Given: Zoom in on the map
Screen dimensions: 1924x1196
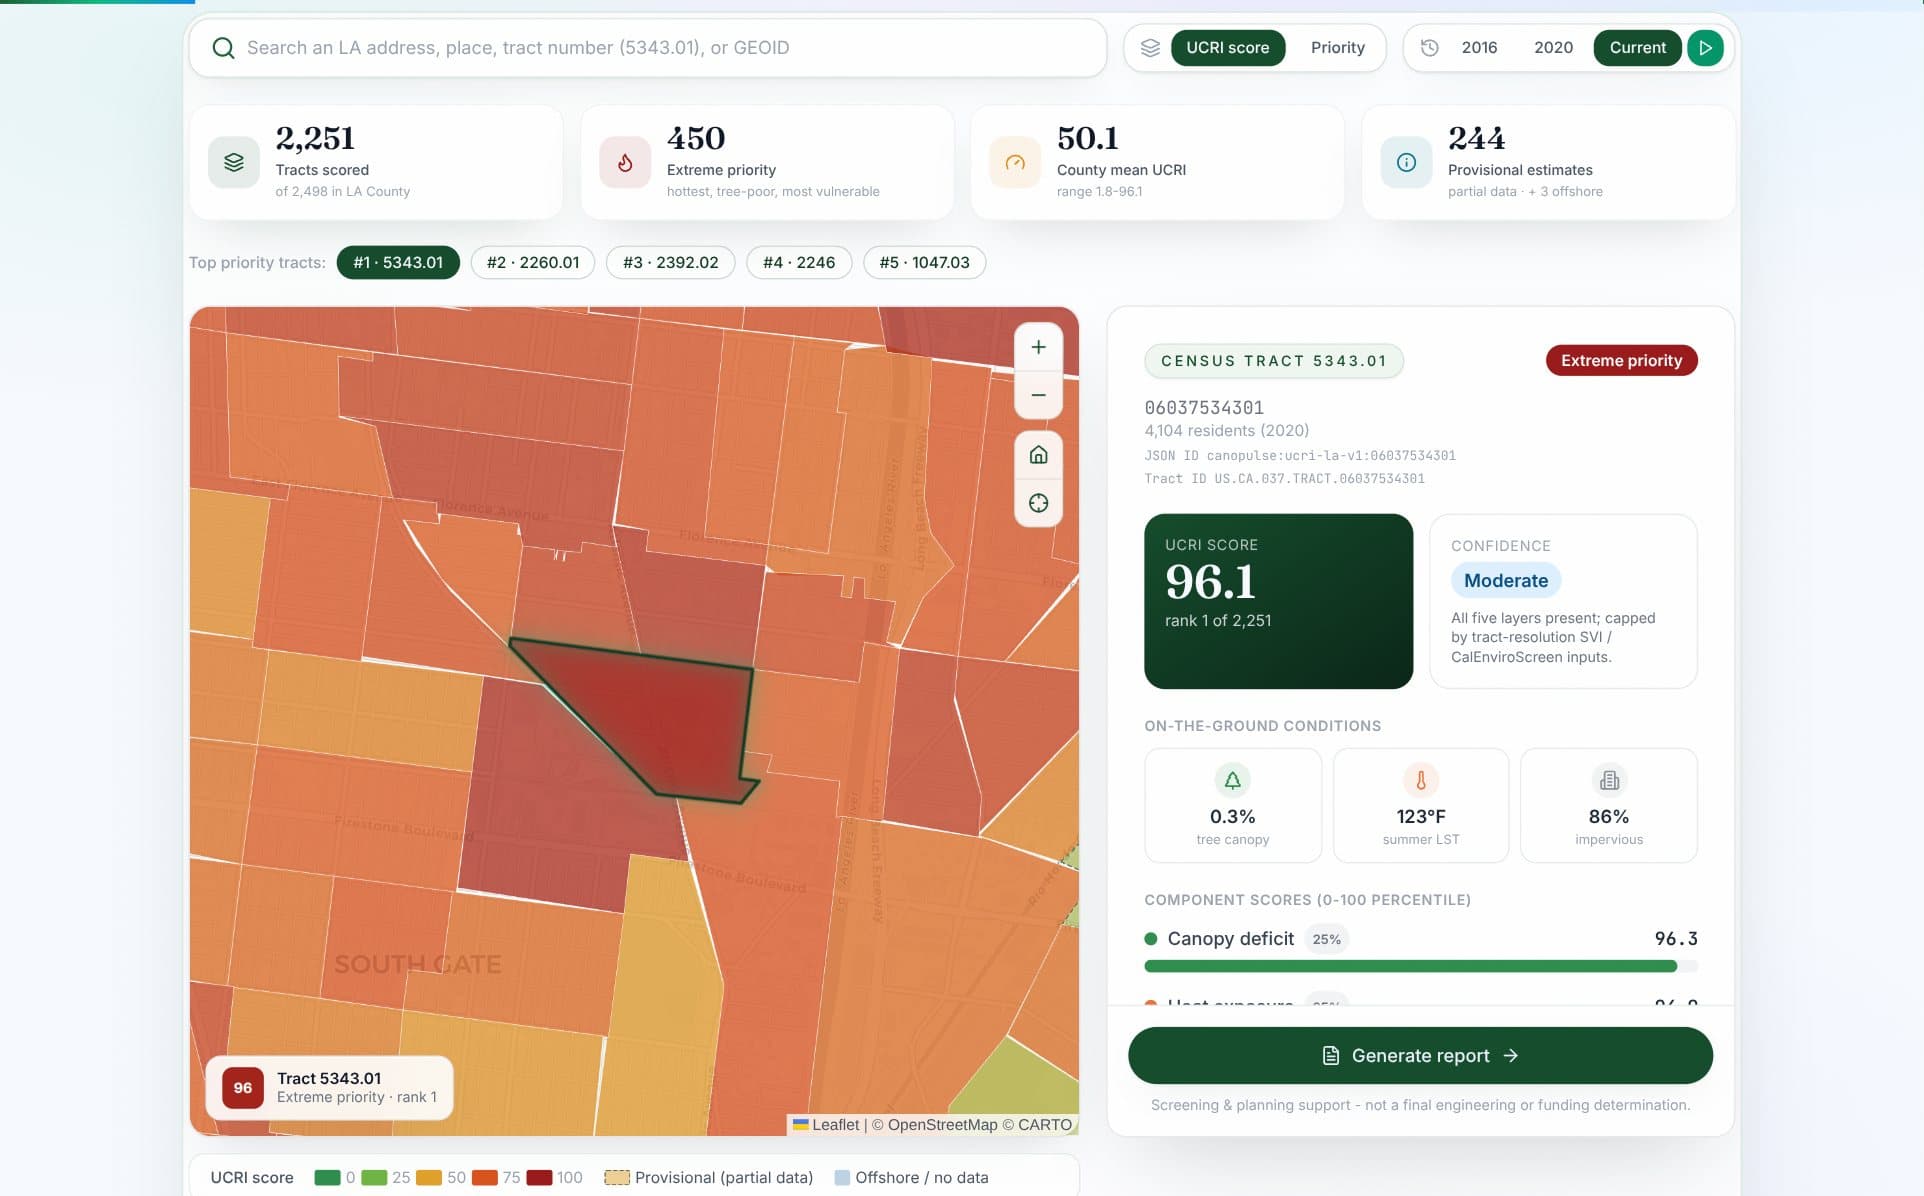Looking at the screenshot, I should click(x=1038, y=347).
